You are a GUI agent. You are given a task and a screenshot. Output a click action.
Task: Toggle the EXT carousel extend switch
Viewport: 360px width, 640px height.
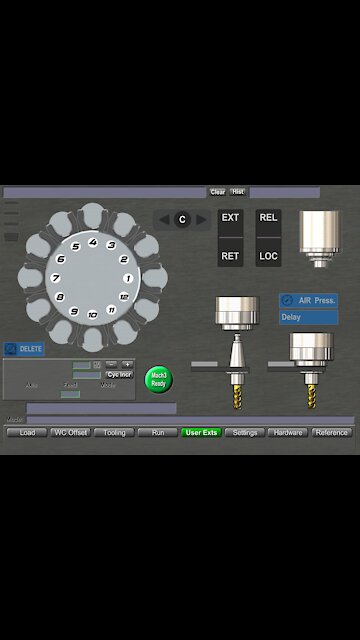pyautogui.click(x=230, y=223)
